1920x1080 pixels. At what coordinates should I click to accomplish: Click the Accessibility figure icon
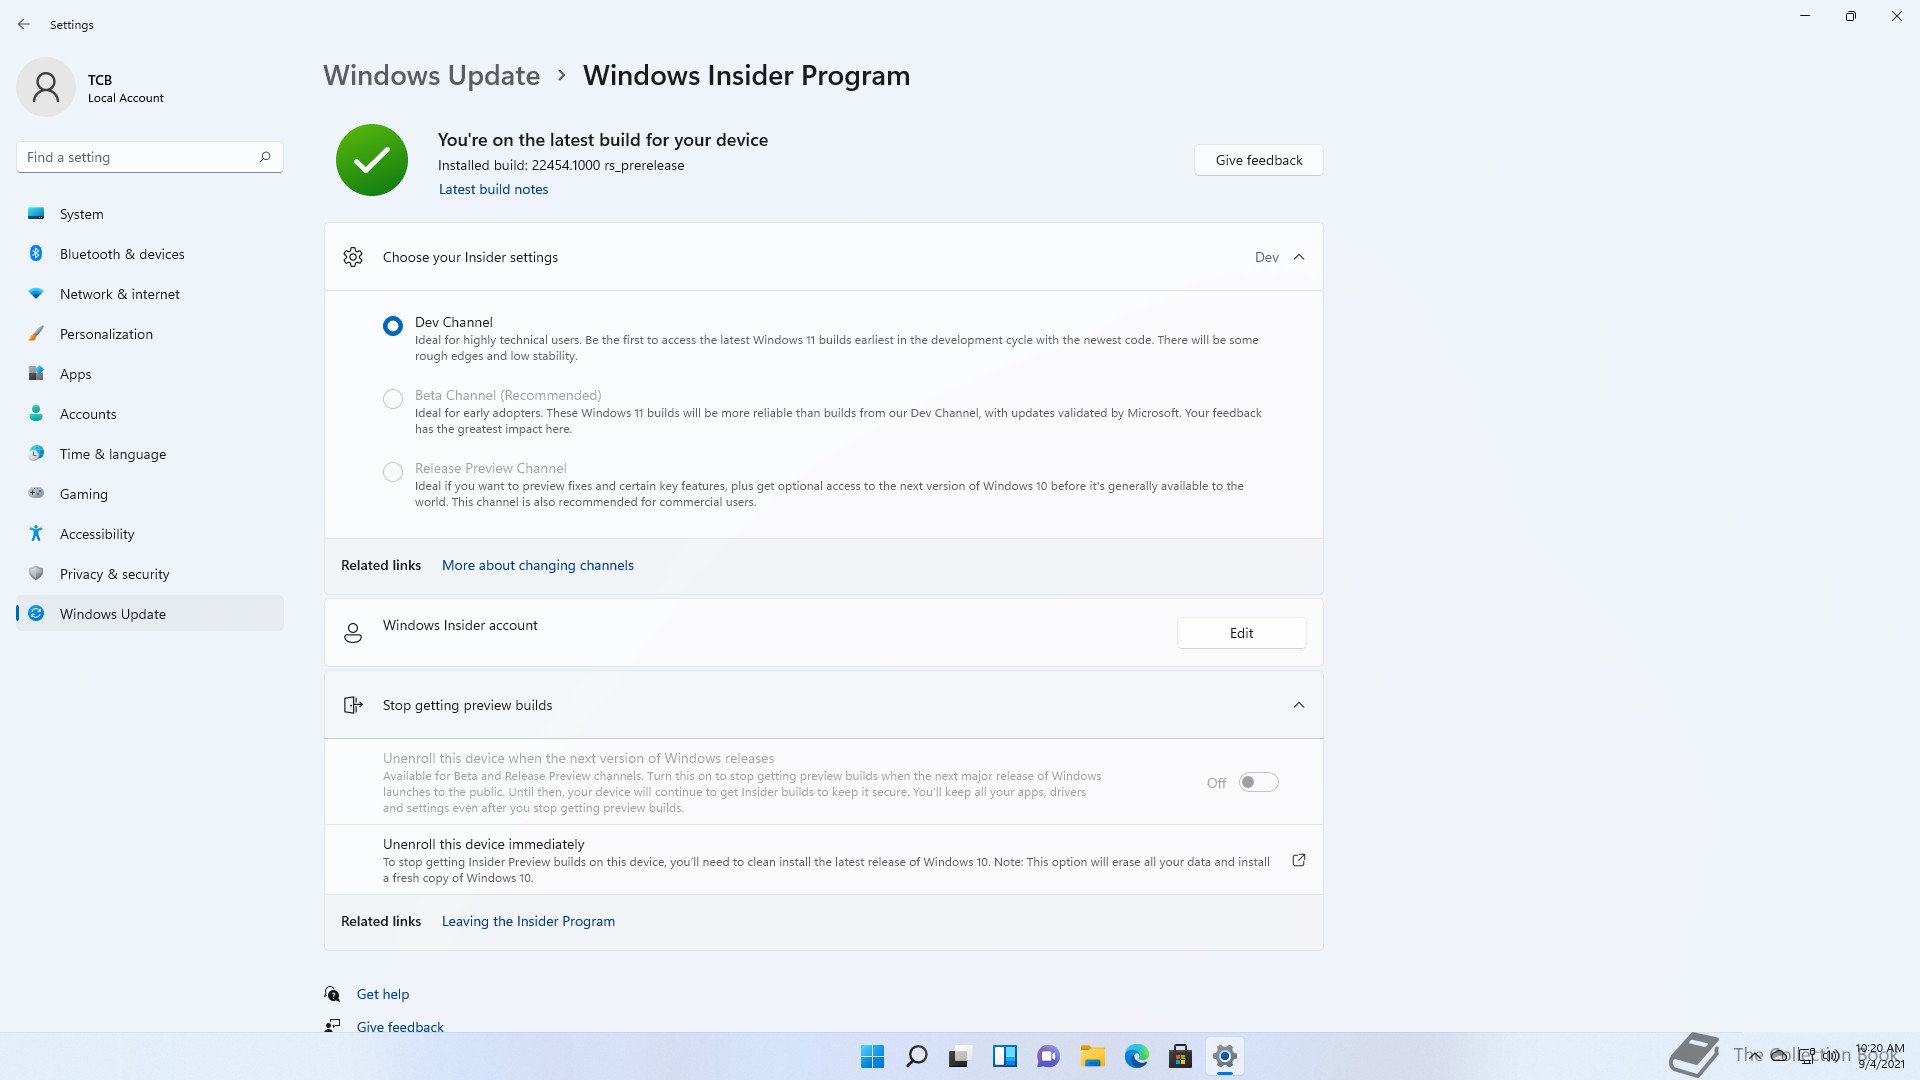(36, 534)
